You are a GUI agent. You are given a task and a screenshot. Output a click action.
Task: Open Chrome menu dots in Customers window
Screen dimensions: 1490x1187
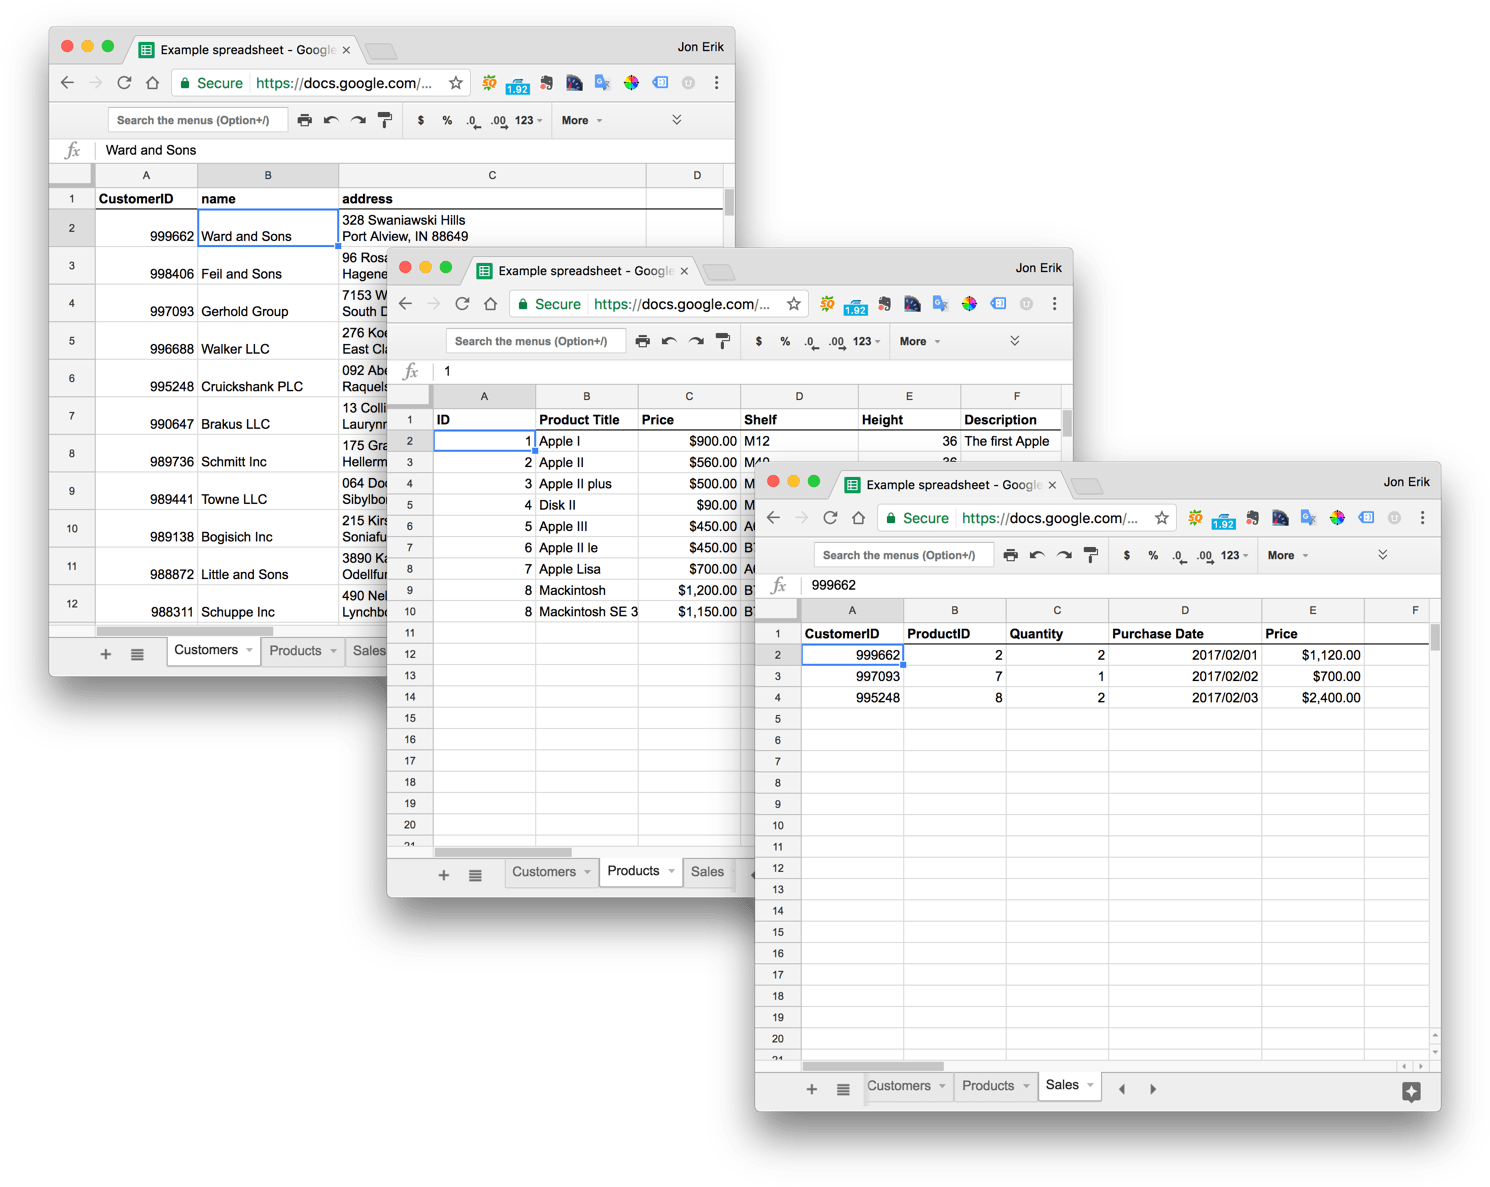[x=716, y=83]
